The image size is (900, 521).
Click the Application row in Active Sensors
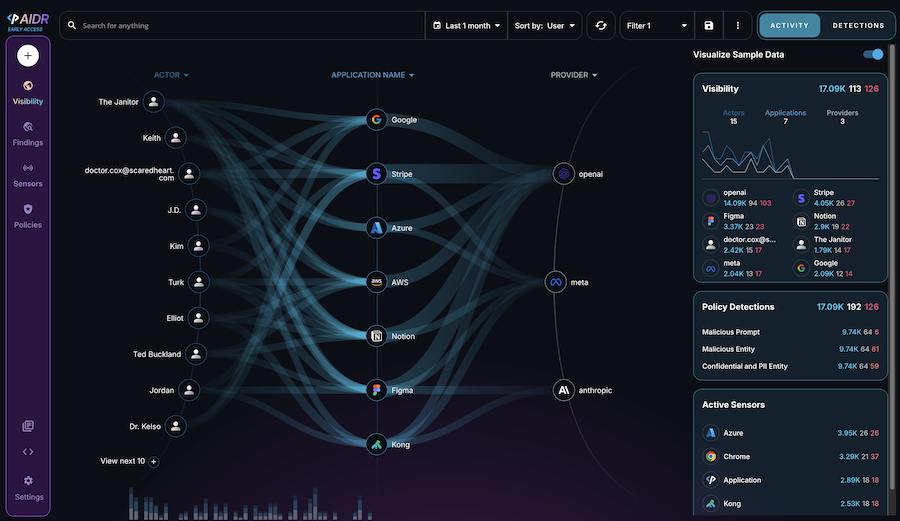click(790, 480)
